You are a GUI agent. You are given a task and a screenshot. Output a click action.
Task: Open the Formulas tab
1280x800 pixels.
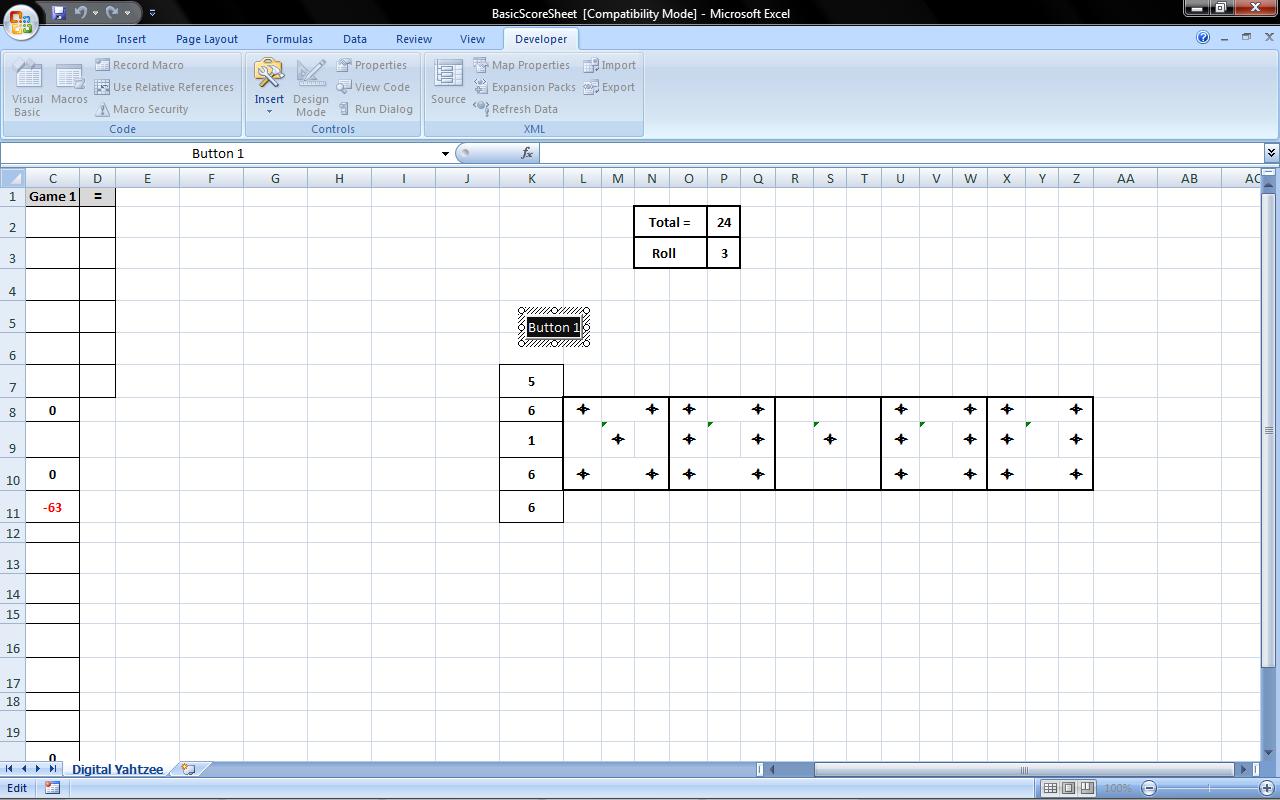(289, 39)
